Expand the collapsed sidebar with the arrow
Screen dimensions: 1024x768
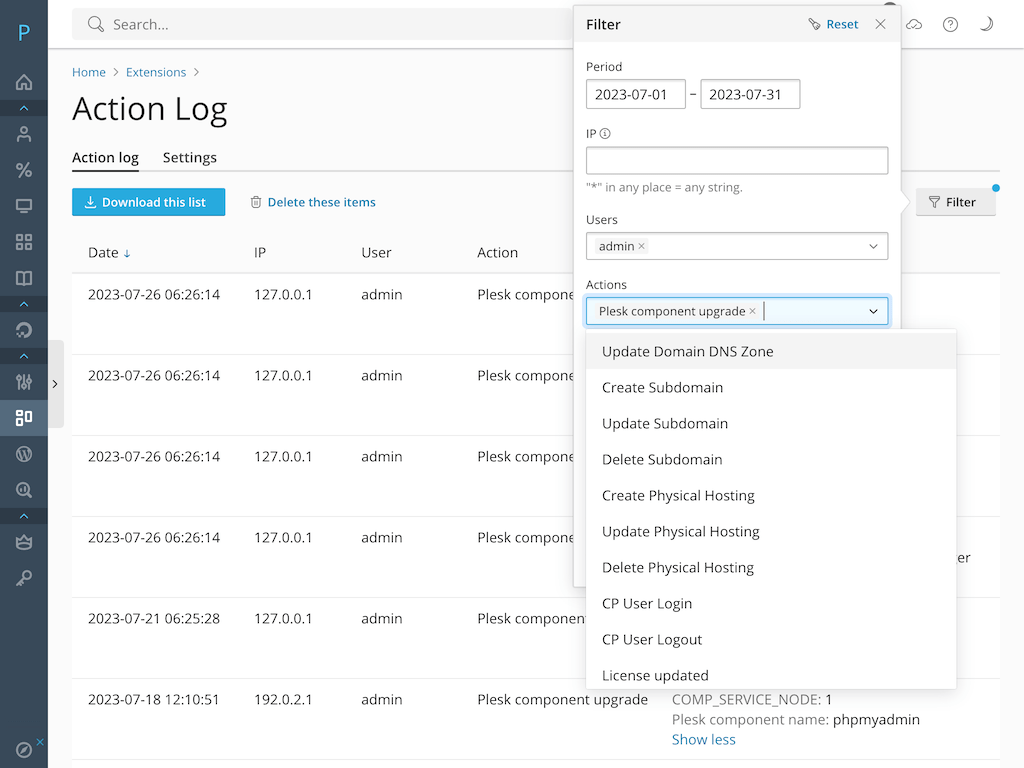[x=55, y=383]
